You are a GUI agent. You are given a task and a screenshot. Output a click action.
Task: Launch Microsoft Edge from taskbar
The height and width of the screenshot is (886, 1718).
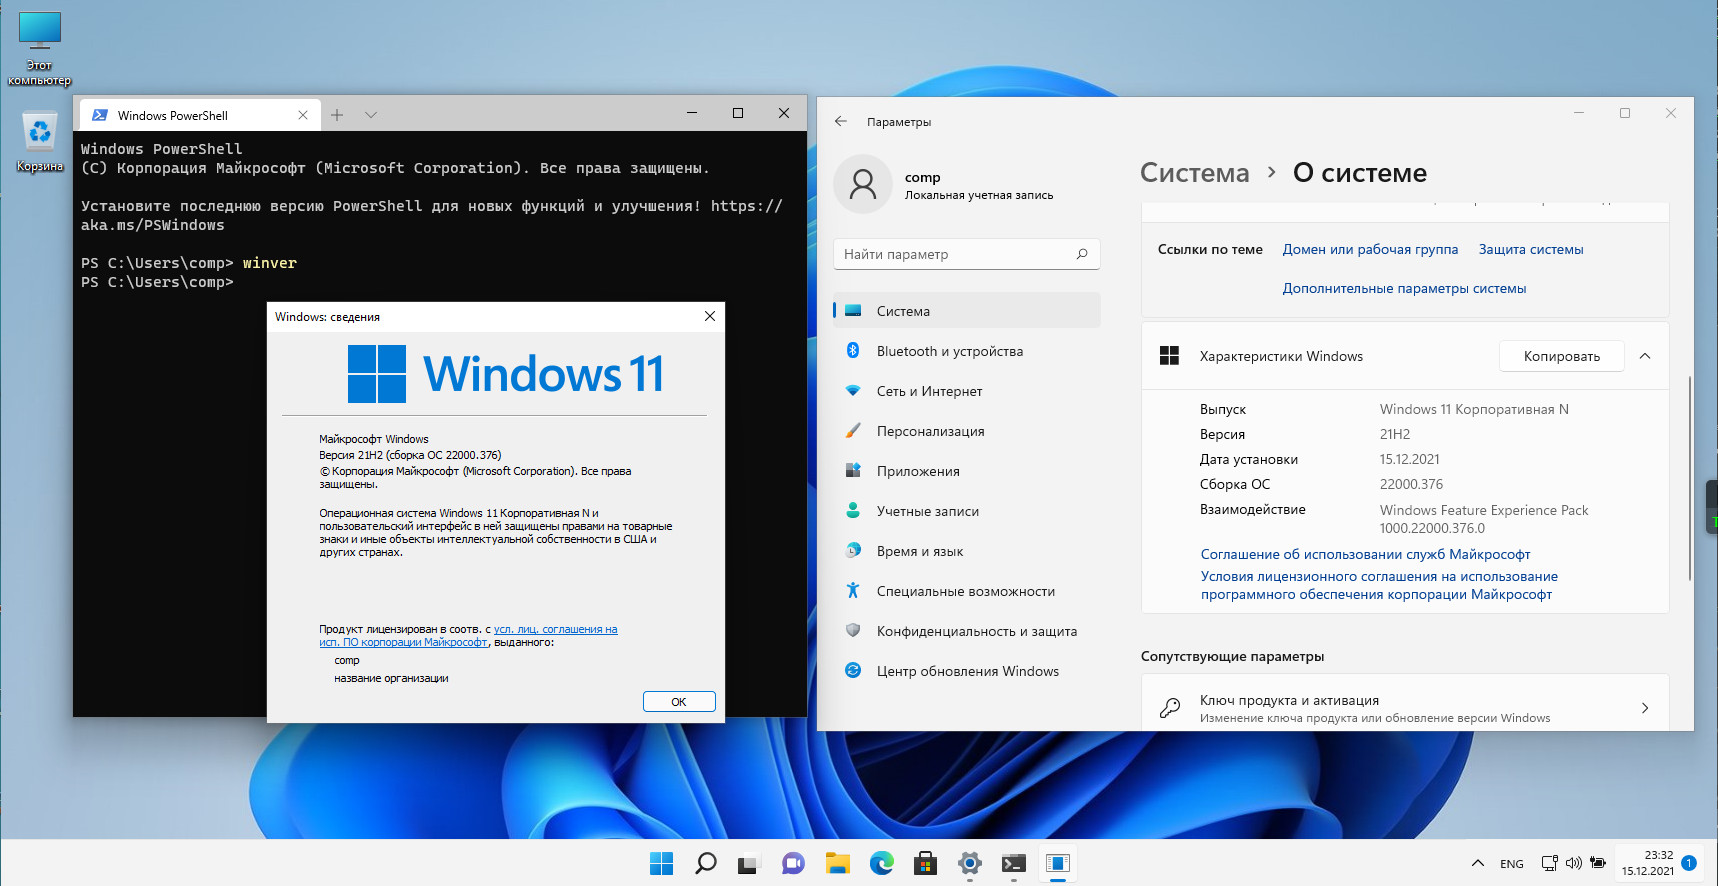[881, 863]
